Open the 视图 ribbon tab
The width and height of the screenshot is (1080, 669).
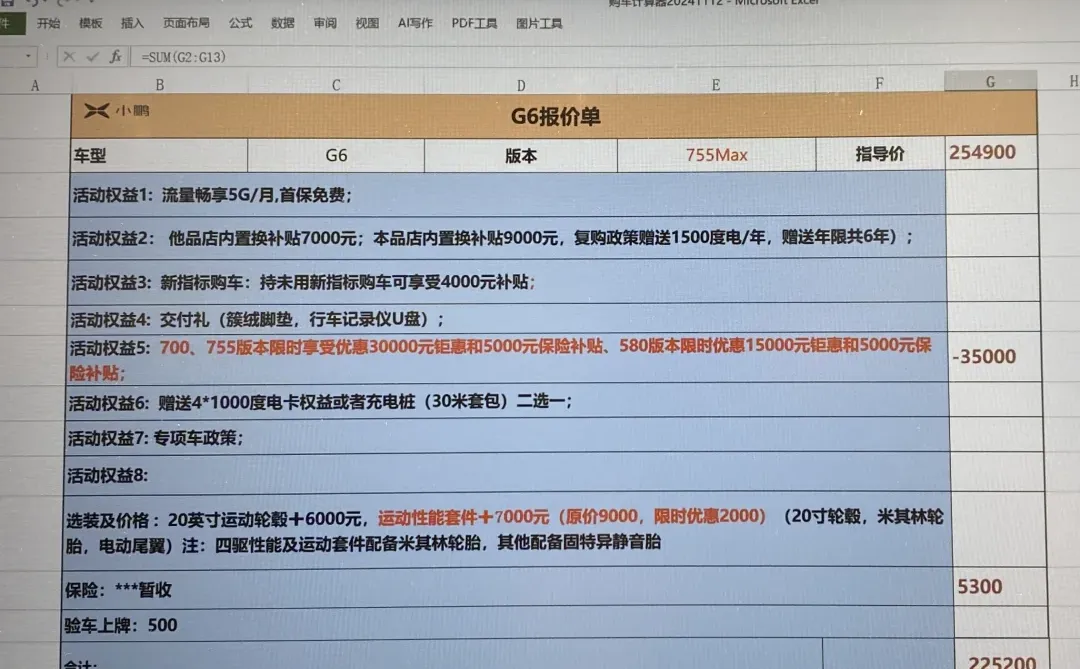pyautogui.click(x=366, y=22)
